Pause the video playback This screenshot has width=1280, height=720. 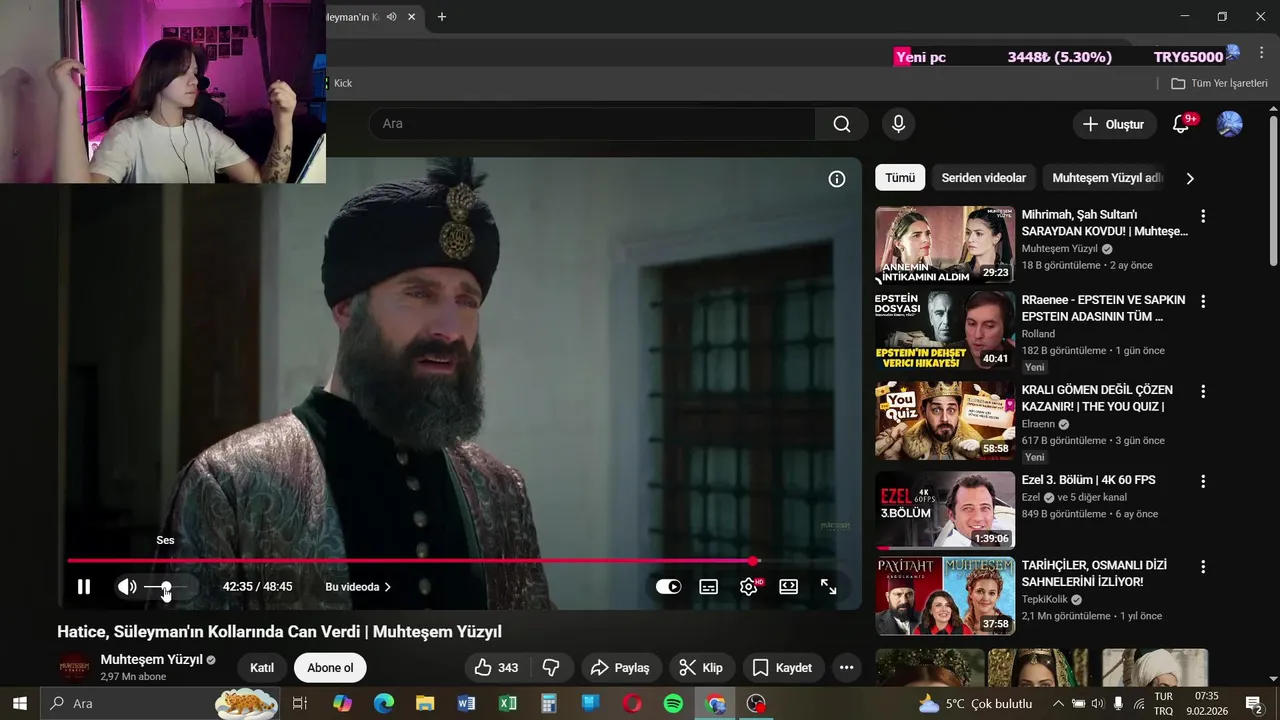tap(84, 587)
